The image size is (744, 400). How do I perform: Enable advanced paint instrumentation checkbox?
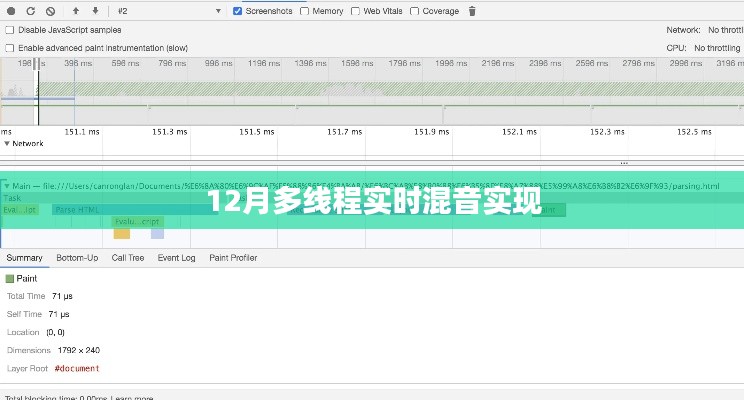pos(10,47)
